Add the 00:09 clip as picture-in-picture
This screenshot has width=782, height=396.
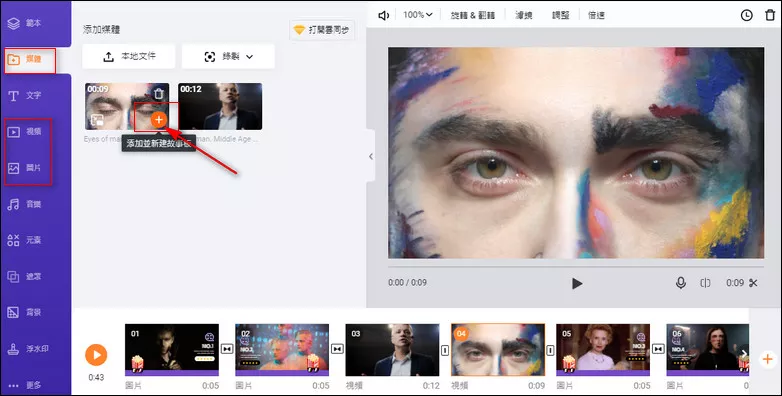(97, 120)
